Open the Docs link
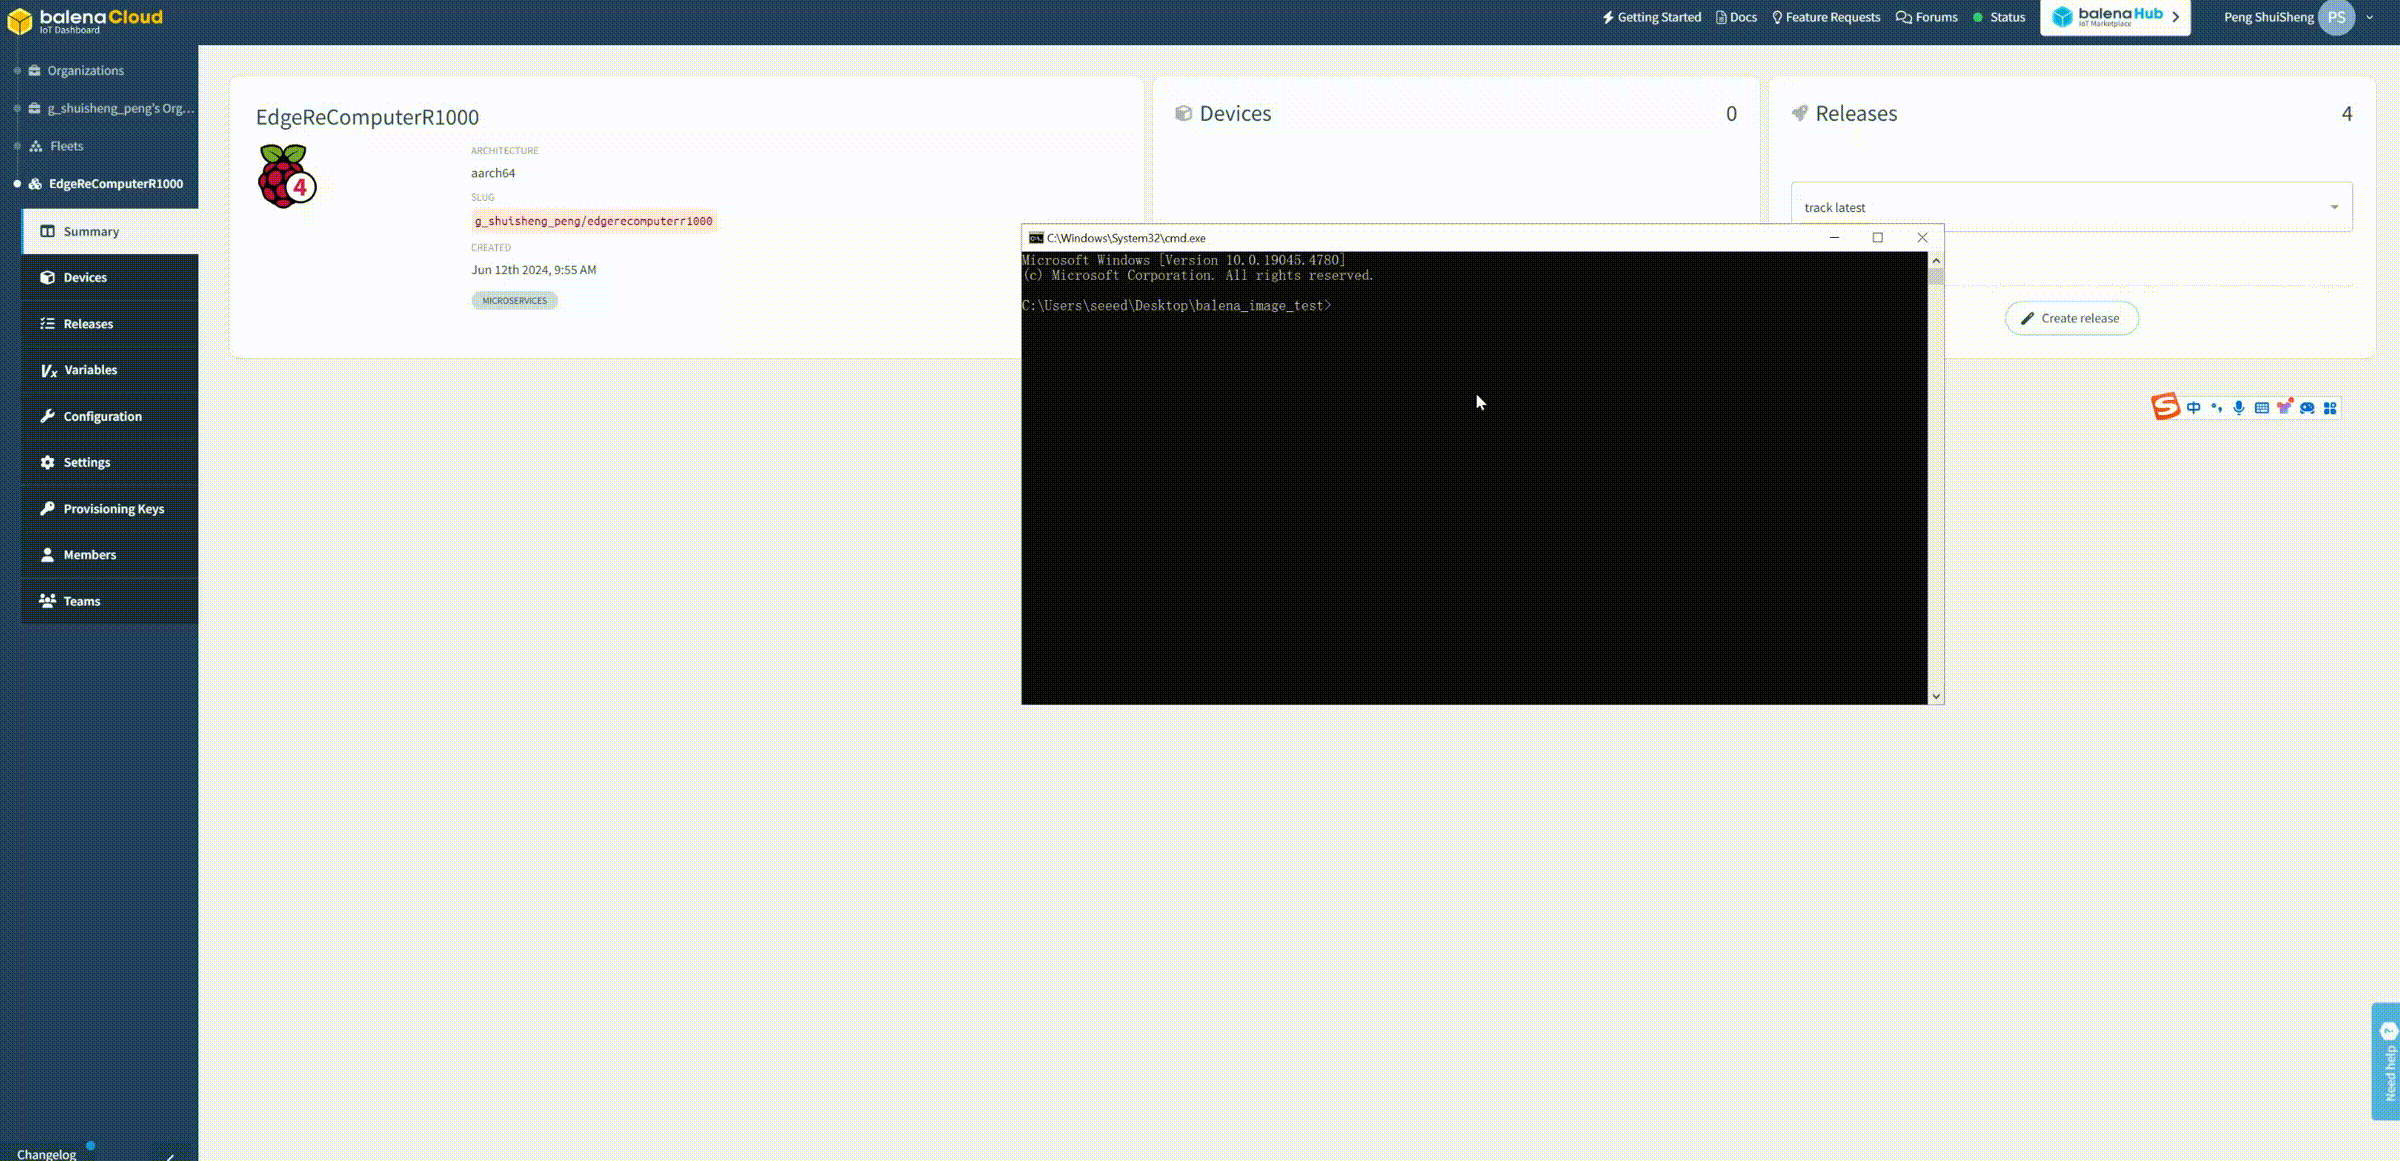This screenshot has height=1161, width=2400. [x=1737, y=17]
